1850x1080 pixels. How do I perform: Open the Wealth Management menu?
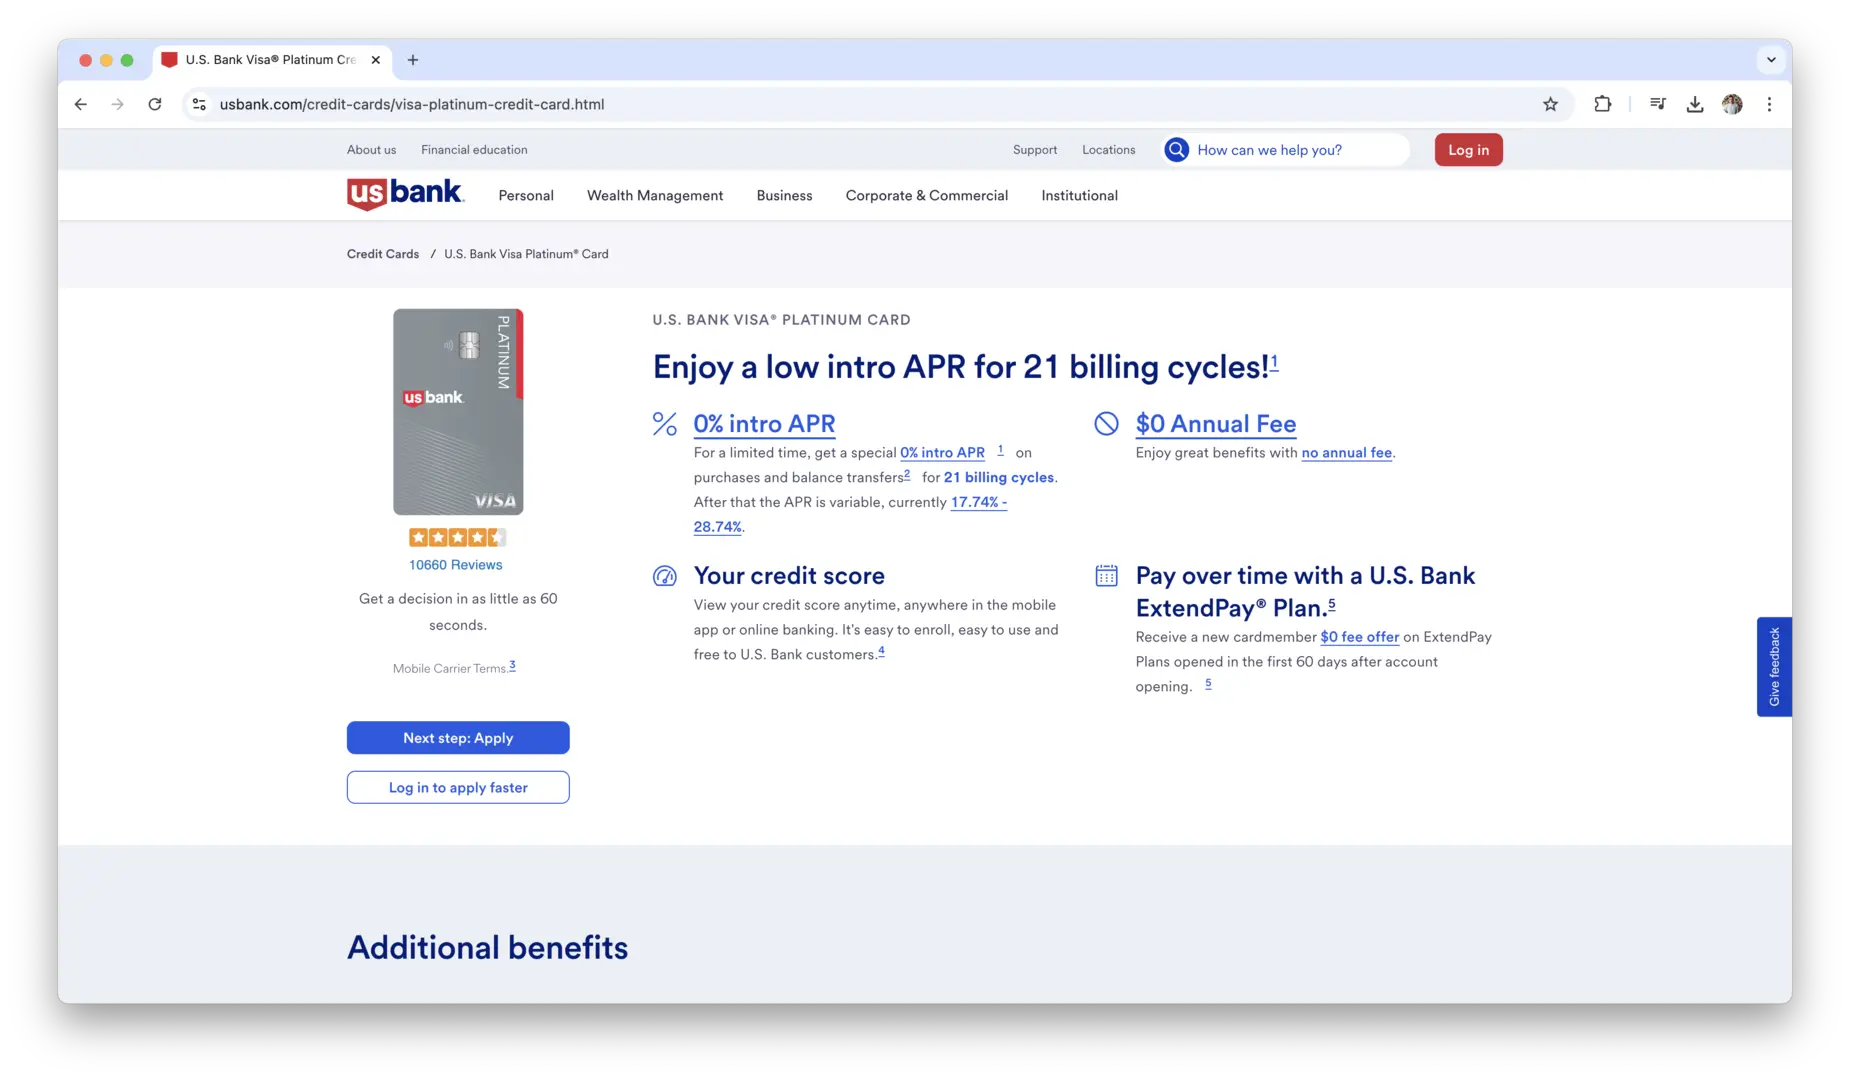(x=655, y=196)
